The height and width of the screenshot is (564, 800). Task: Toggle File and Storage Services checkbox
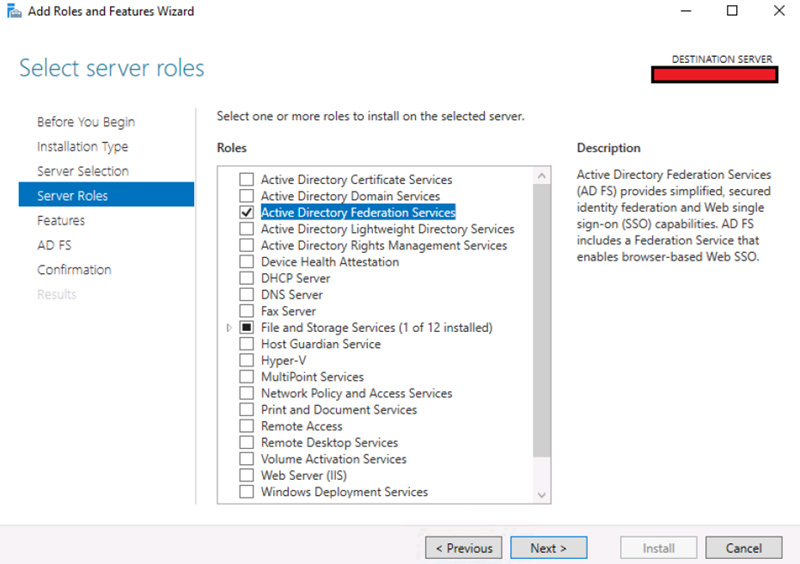(x=246, y=327)
